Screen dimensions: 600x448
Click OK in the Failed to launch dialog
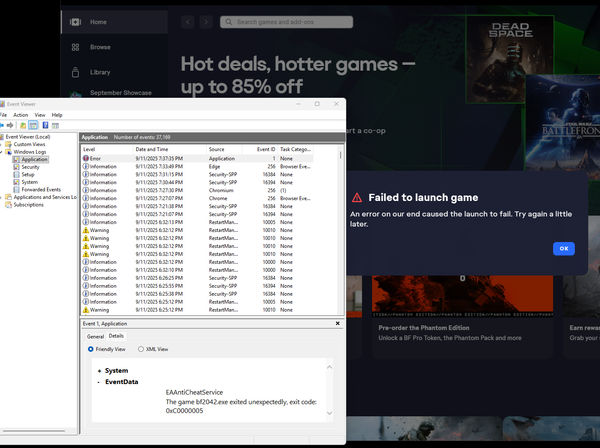[x=564, y=249]
